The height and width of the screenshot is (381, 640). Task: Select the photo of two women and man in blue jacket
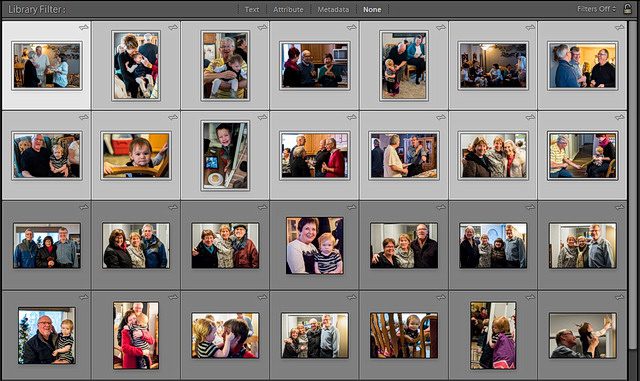(x=136, y=245)
